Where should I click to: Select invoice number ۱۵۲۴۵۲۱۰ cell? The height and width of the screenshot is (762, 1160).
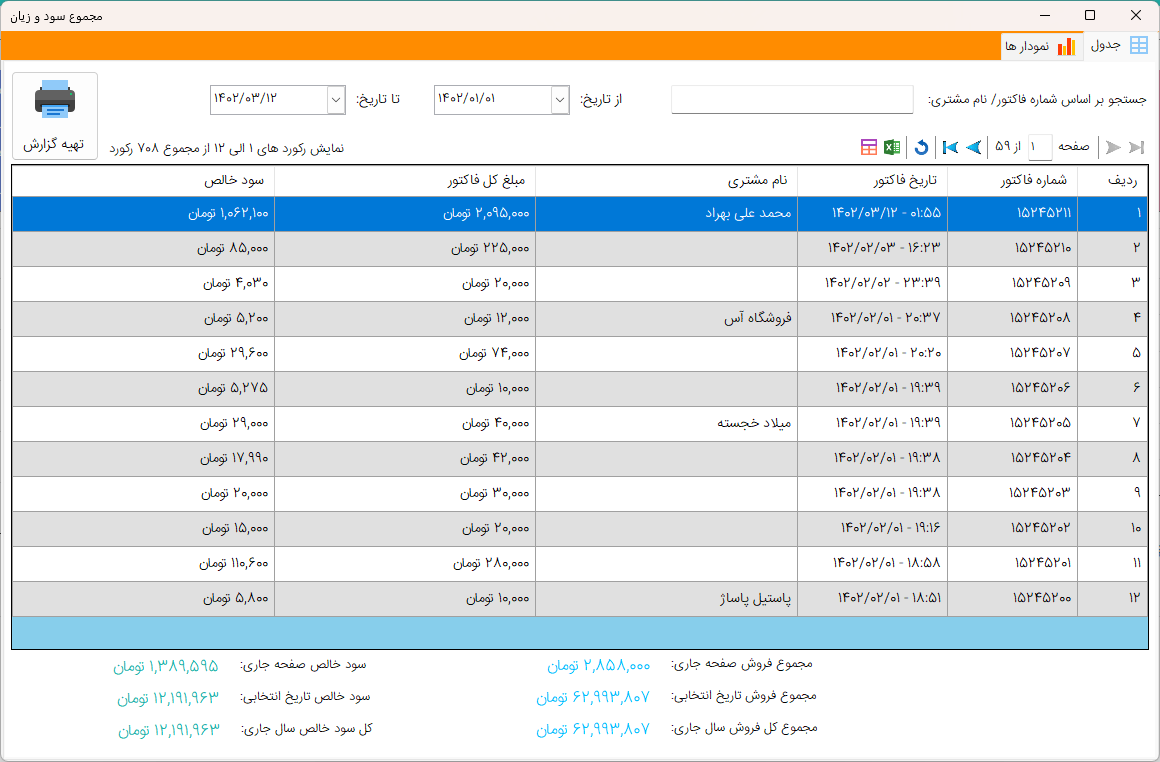(1013, 249)
